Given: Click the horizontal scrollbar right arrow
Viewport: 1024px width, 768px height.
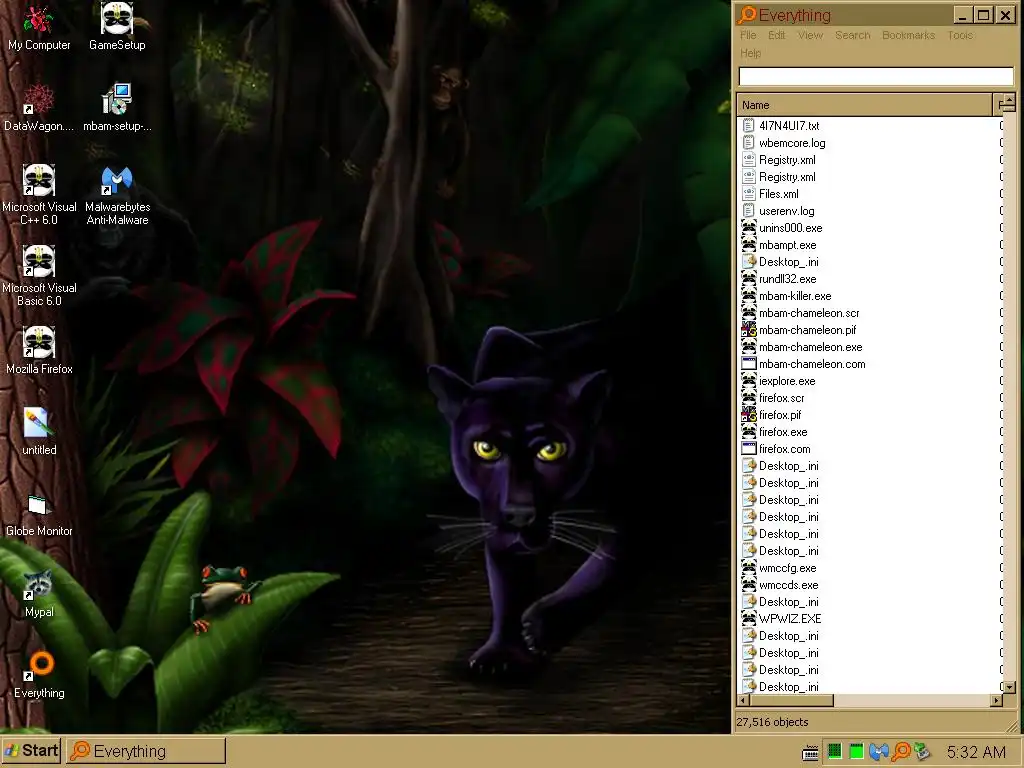Looking at the screenshot, I should [x=997, y=700].
